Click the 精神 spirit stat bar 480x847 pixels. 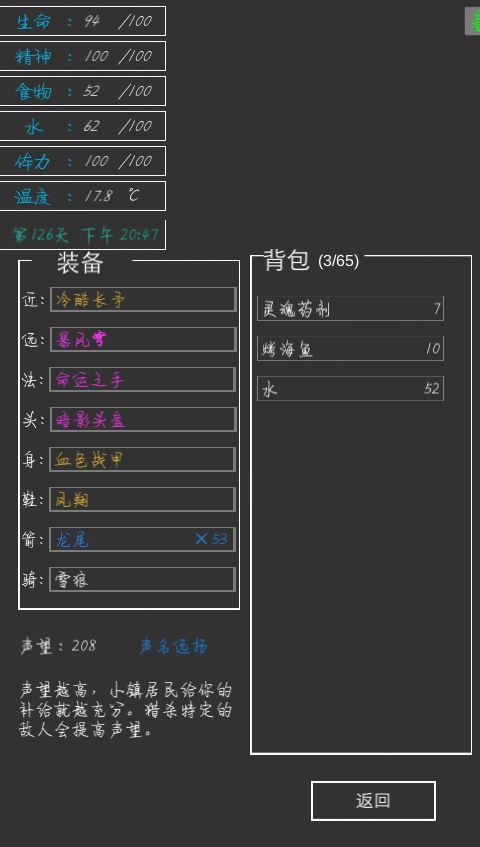pos(83,56)
